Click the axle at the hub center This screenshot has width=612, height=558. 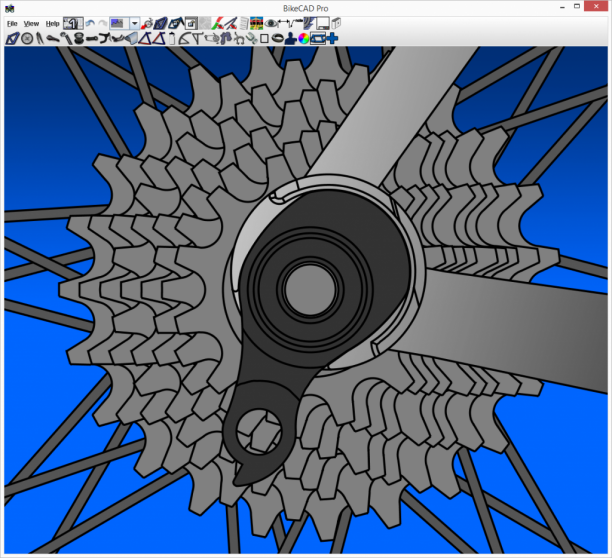pos(310,290)
